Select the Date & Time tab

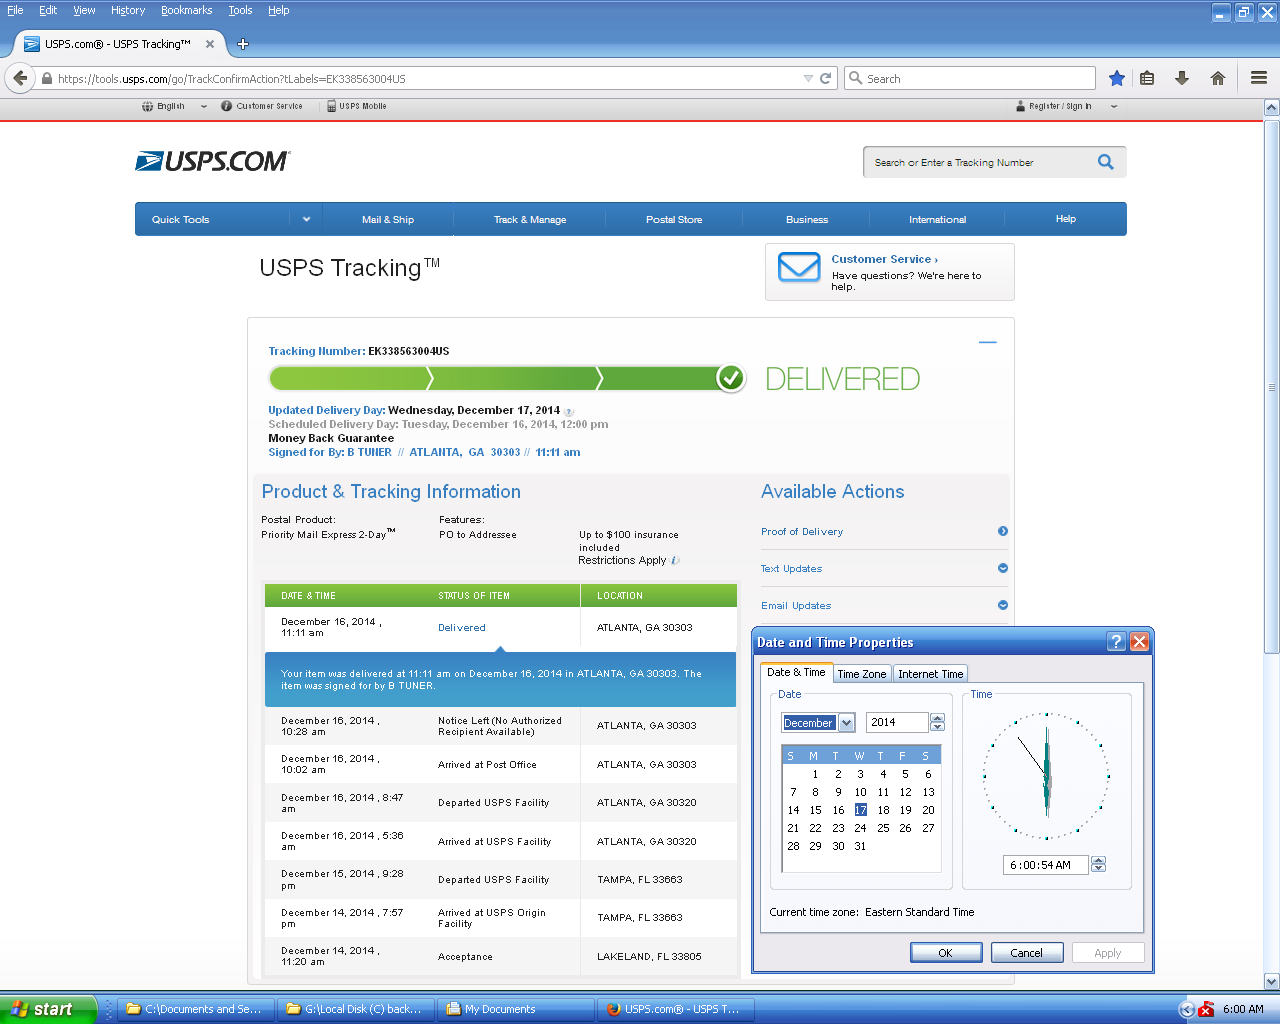click(796, 672)
